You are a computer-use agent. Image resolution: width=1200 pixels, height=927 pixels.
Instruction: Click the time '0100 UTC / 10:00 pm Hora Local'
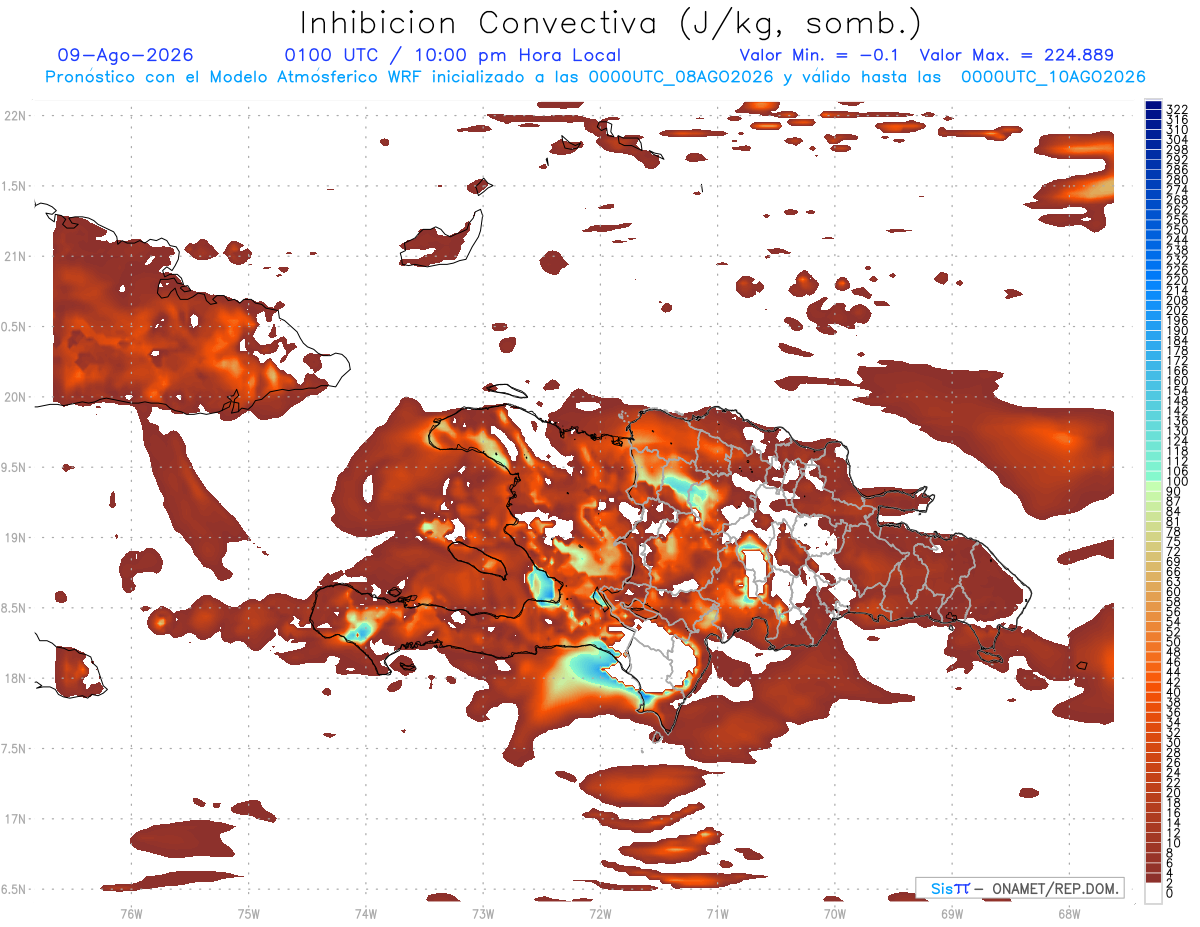[x=453, y=56]
